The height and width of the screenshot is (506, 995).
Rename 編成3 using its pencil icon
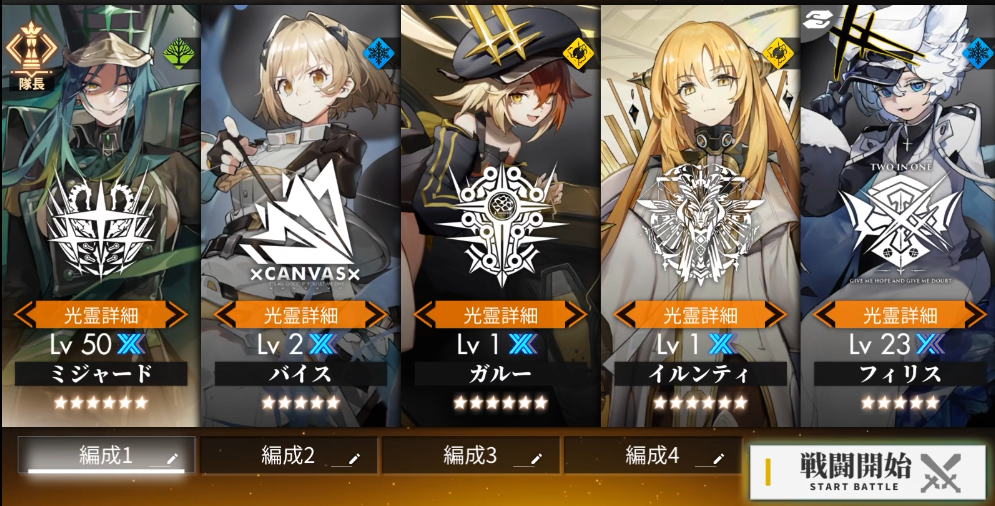click(x=536, y=458)
